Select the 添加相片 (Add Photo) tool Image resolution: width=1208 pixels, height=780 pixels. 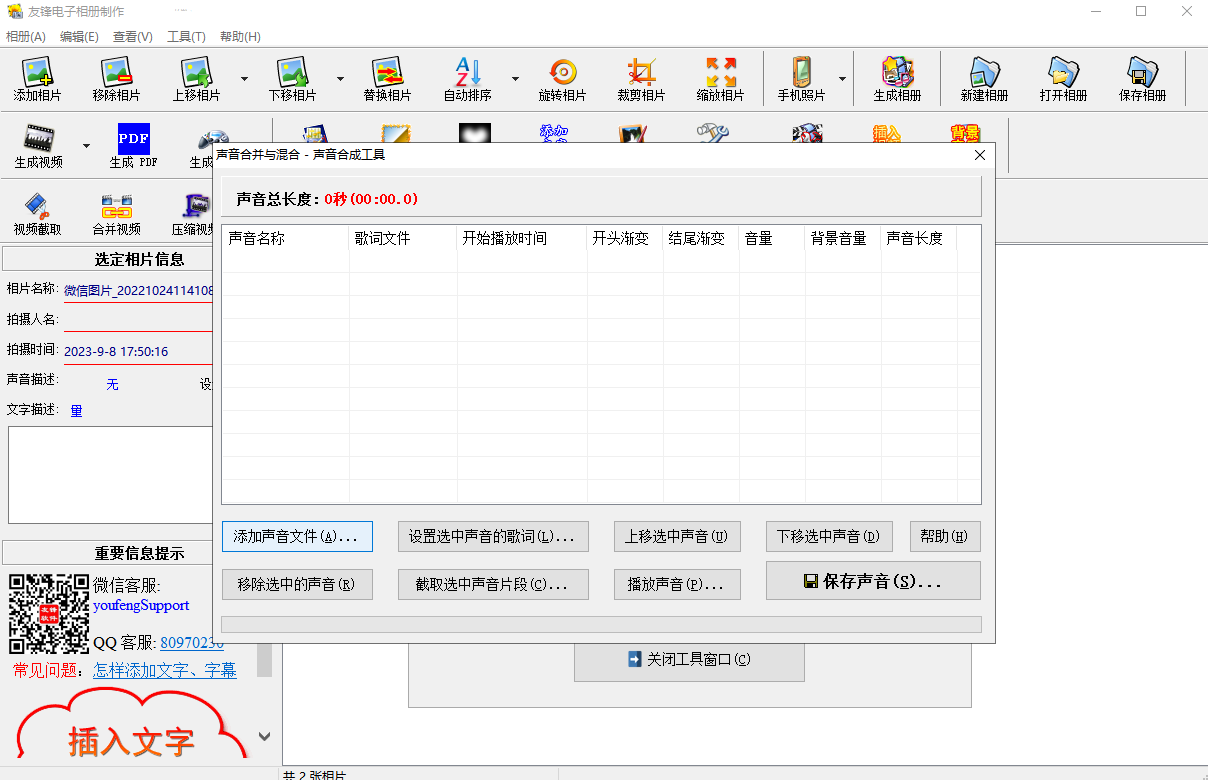tap(39, 79)
